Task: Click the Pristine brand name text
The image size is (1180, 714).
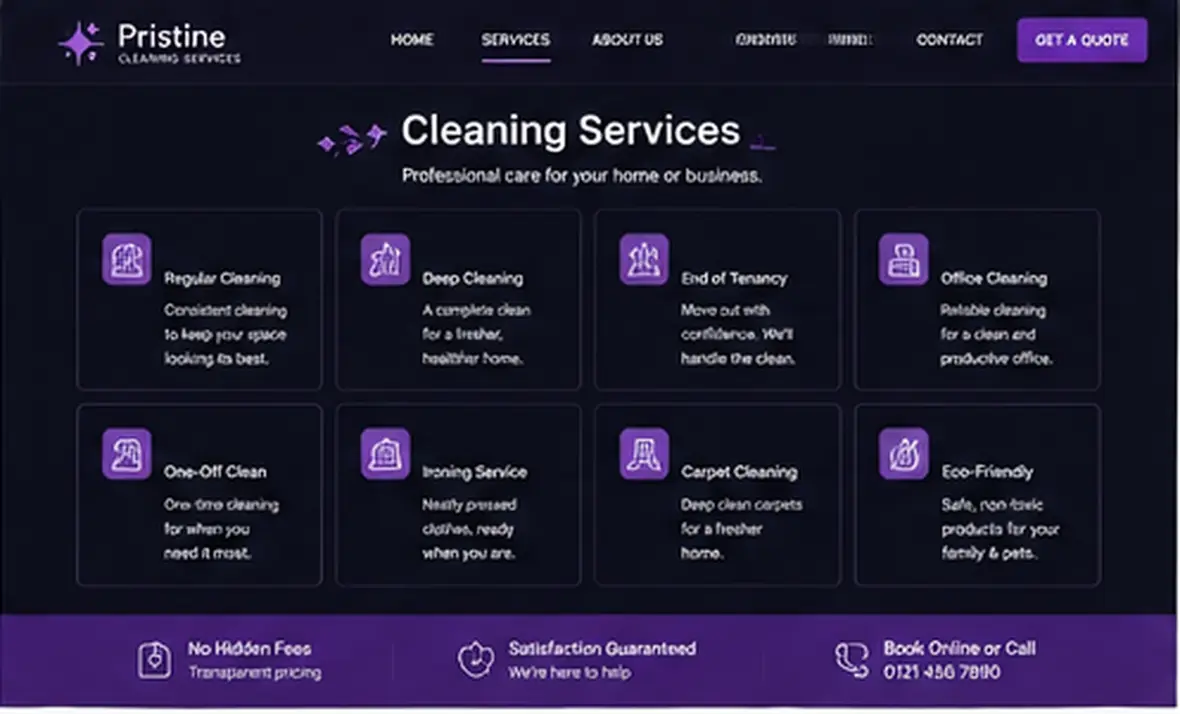Action: [172, 36]
